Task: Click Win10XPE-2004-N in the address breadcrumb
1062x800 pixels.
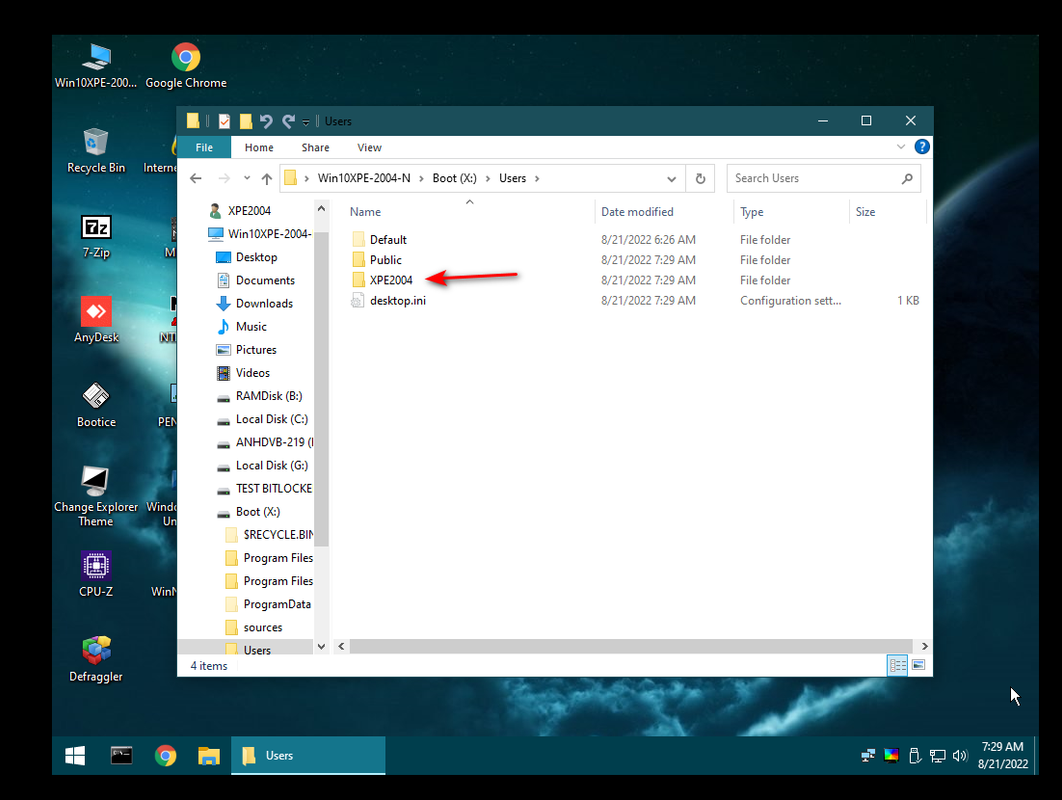Action: (x=364, y=178)
